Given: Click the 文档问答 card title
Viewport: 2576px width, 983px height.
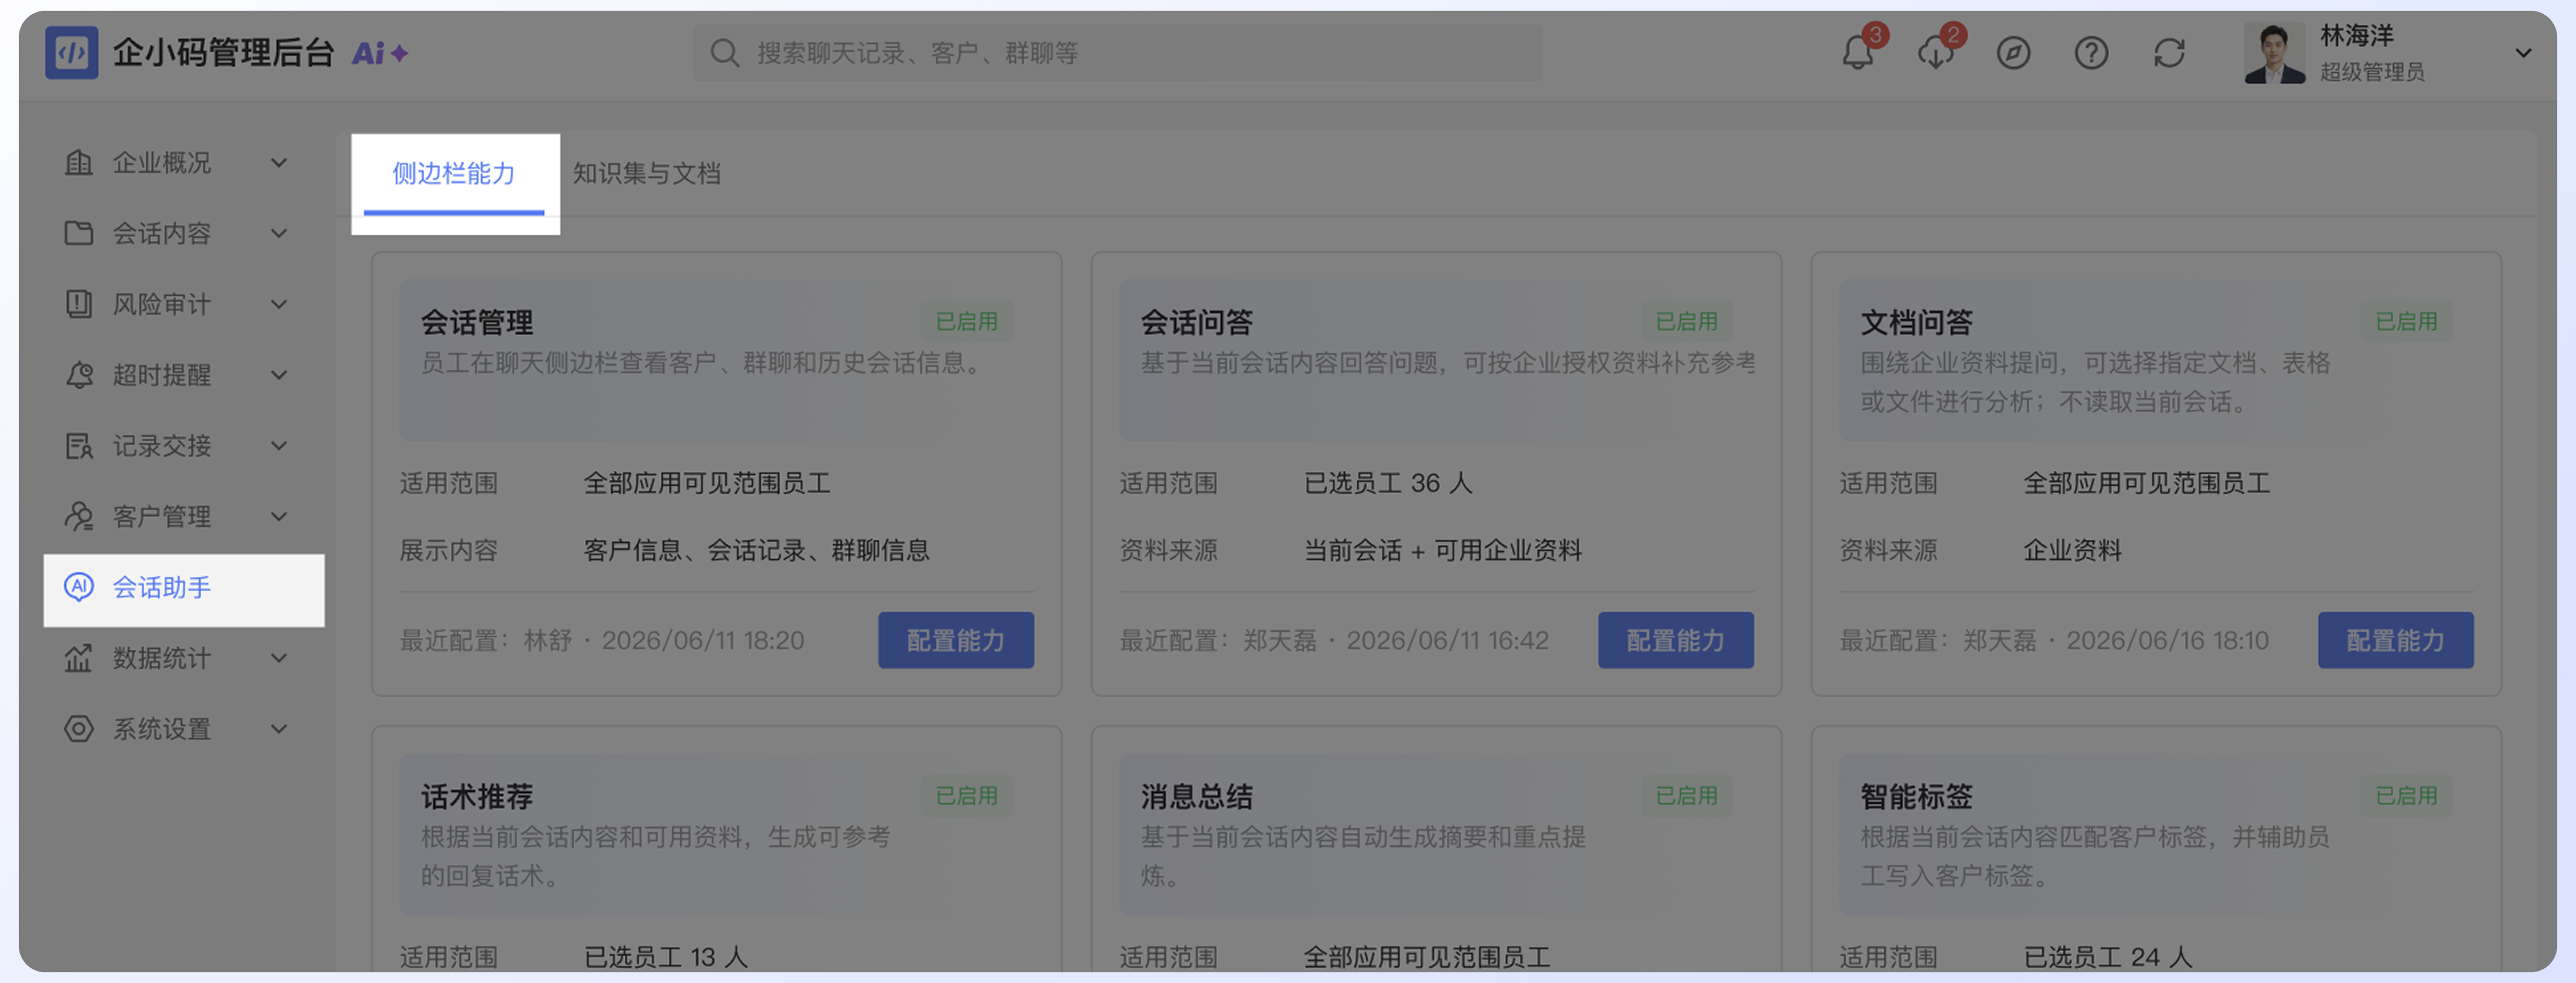Looking at the screenshot, I should (x=1917, y=322).
